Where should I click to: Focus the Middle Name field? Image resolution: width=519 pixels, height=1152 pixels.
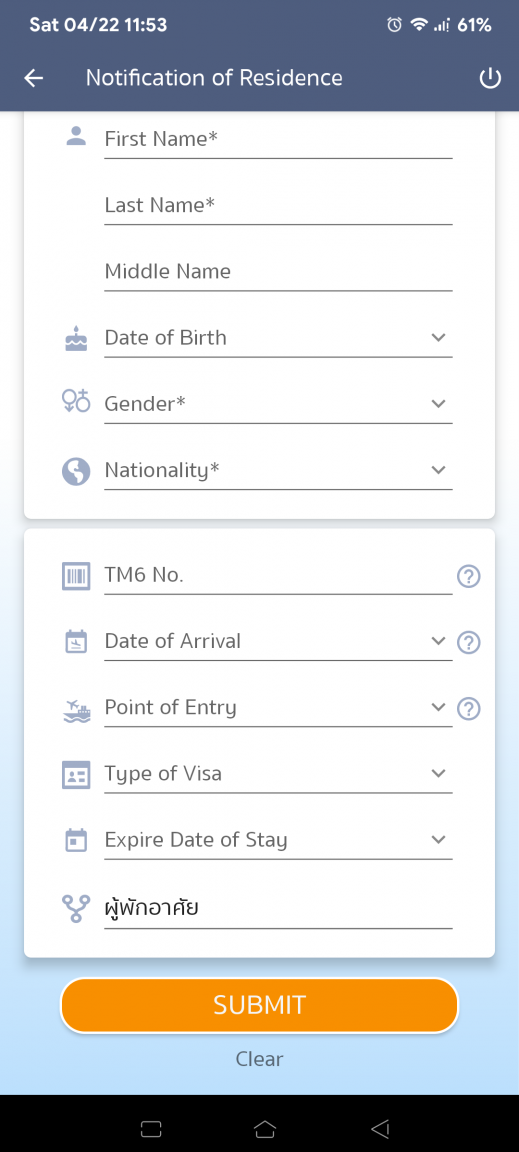click(x=278, y=272)
